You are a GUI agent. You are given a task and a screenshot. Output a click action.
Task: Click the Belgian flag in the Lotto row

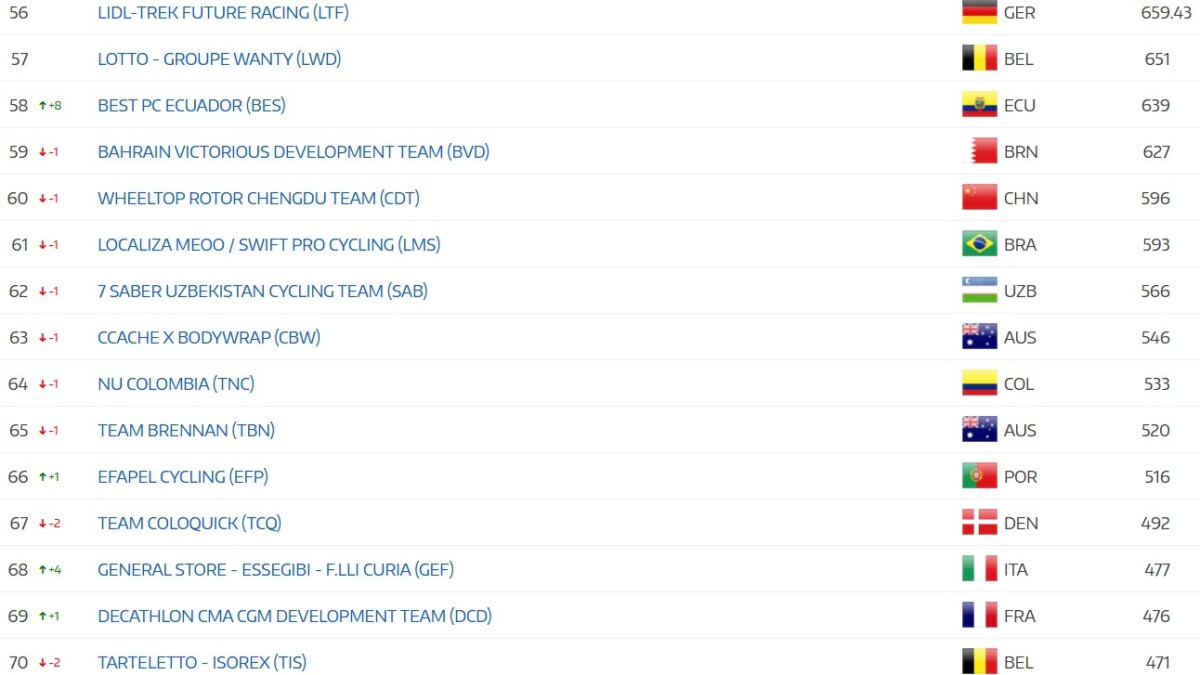click(x=980, y=59)
